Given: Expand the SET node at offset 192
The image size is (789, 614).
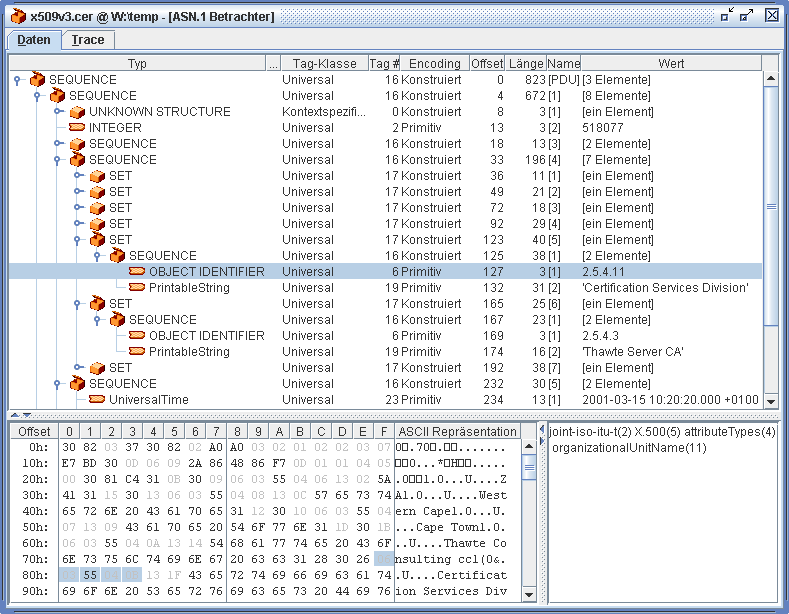Looking at the screenshot, I should [x=77, y=368].
